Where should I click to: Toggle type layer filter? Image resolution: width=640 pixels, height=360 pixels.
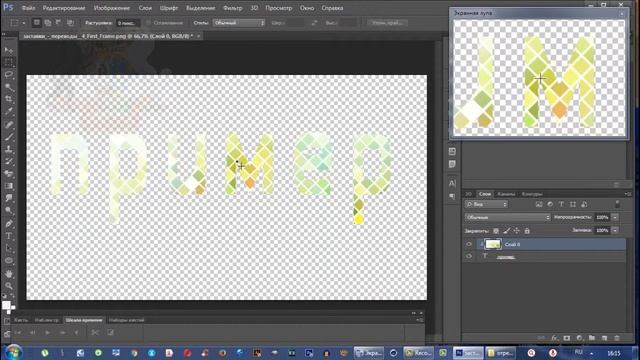pos(561,204)
